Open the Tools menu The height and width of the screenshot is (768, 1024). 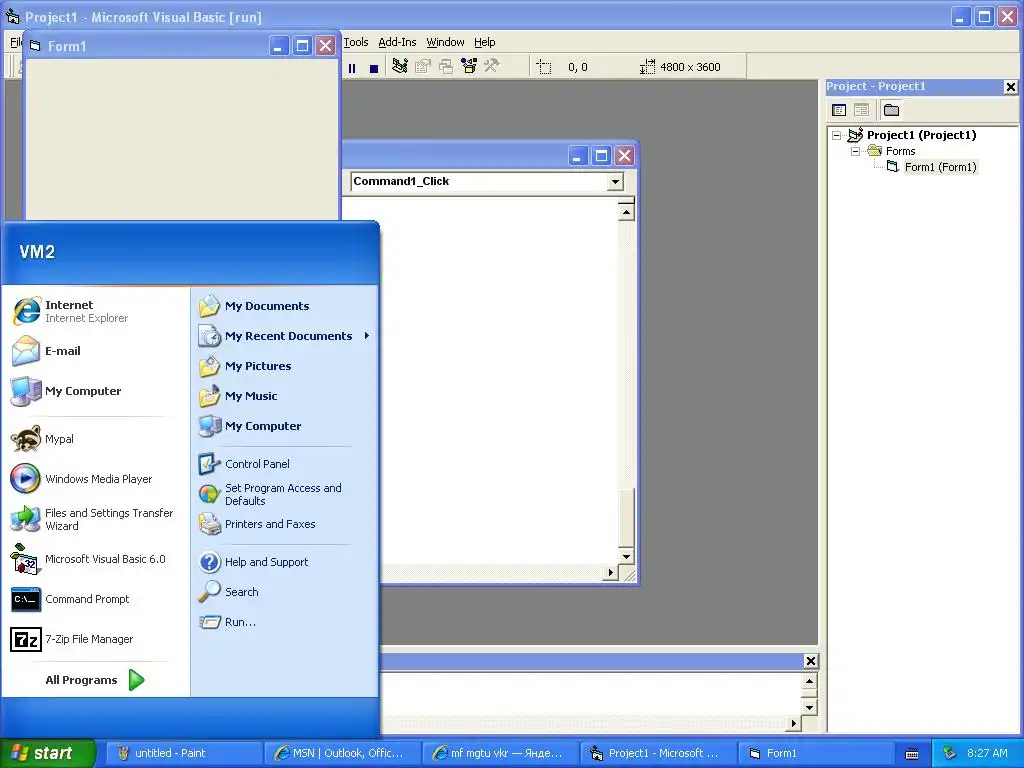[356, 42]
